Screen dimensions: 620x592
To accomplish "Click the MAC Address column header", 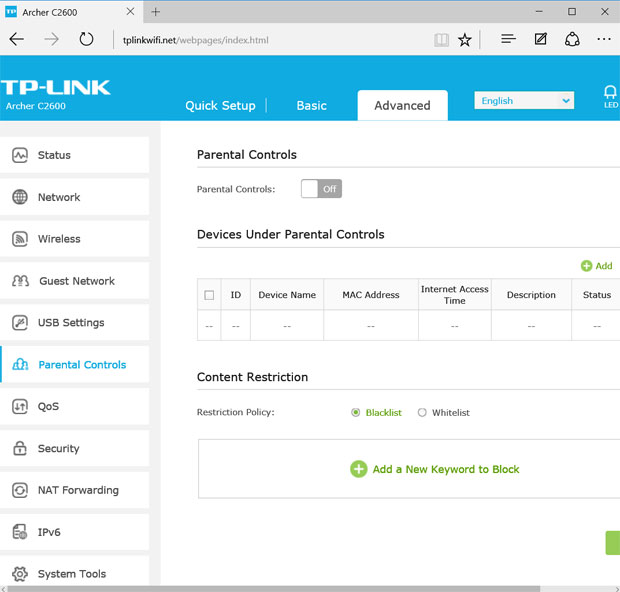I will pos(370,295).
